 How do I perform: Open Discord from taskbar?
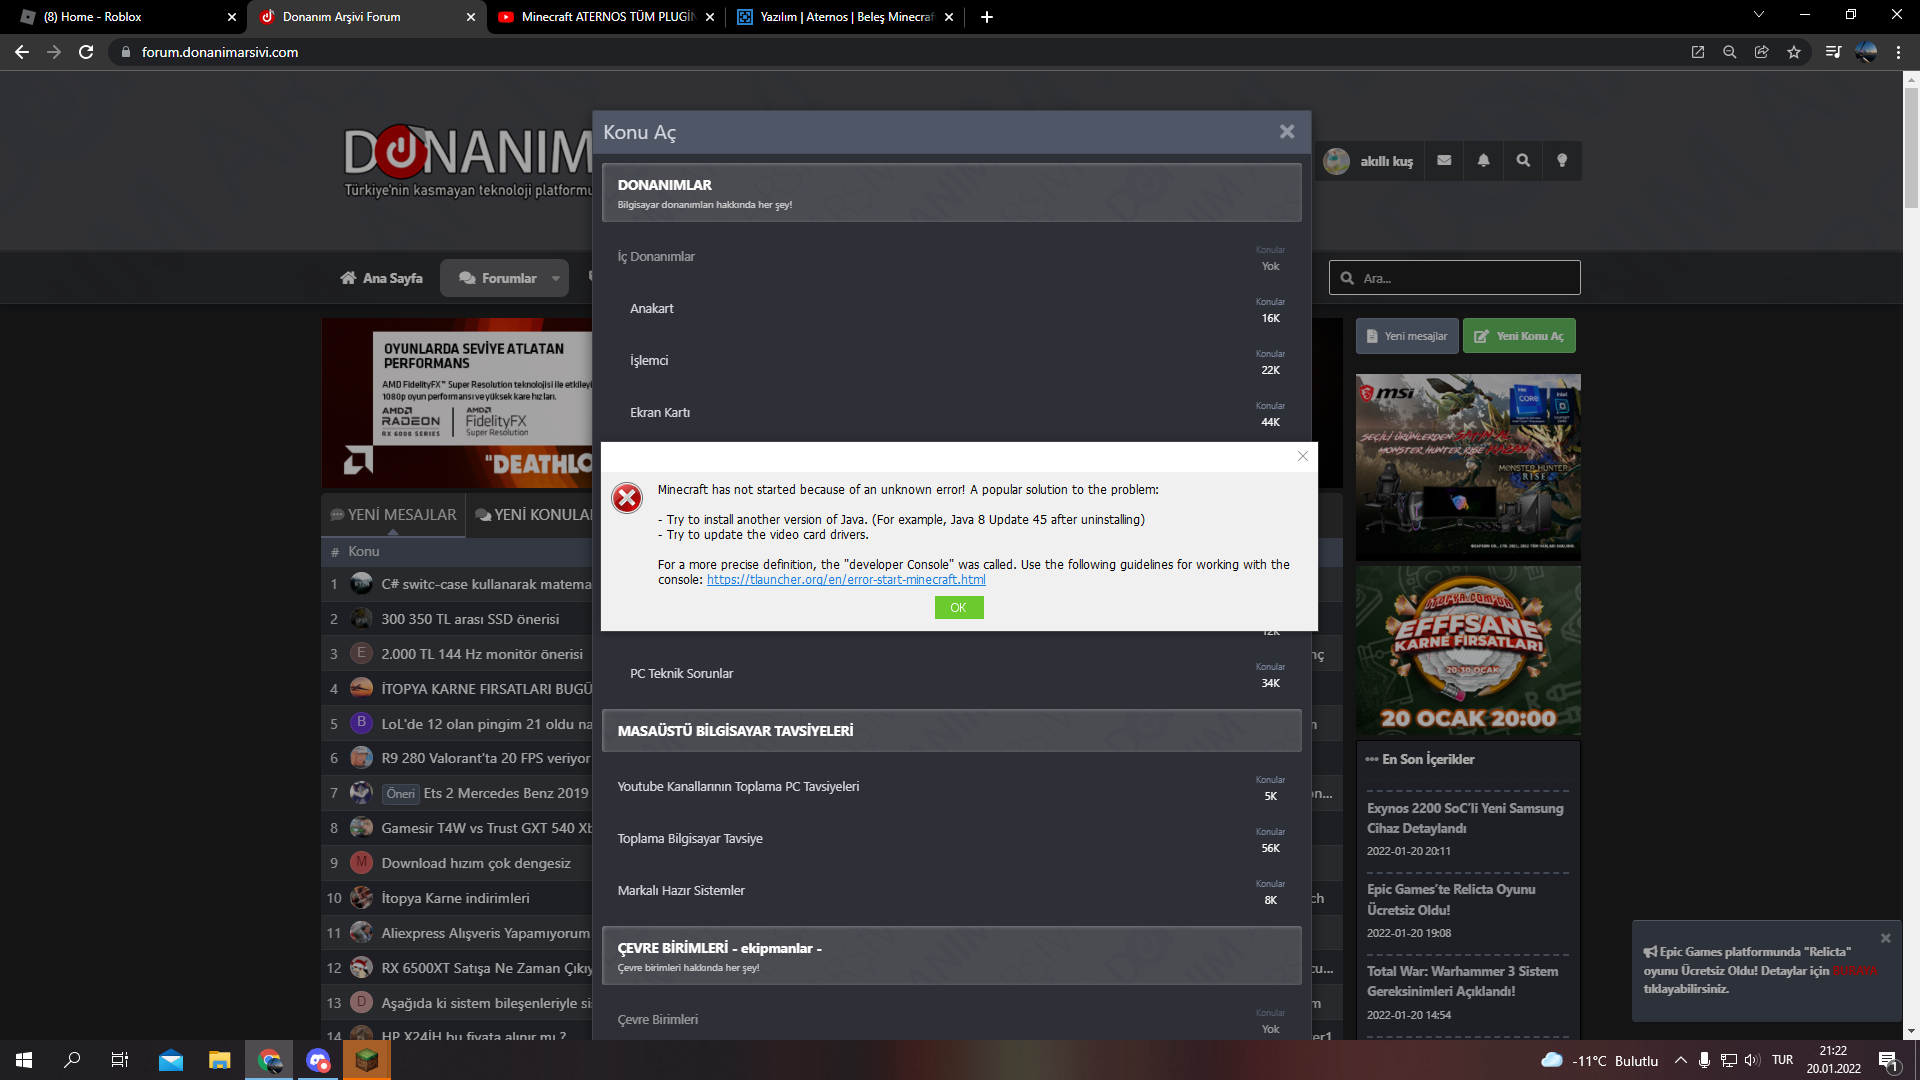pyautogui.click(x=318, y=1060)
